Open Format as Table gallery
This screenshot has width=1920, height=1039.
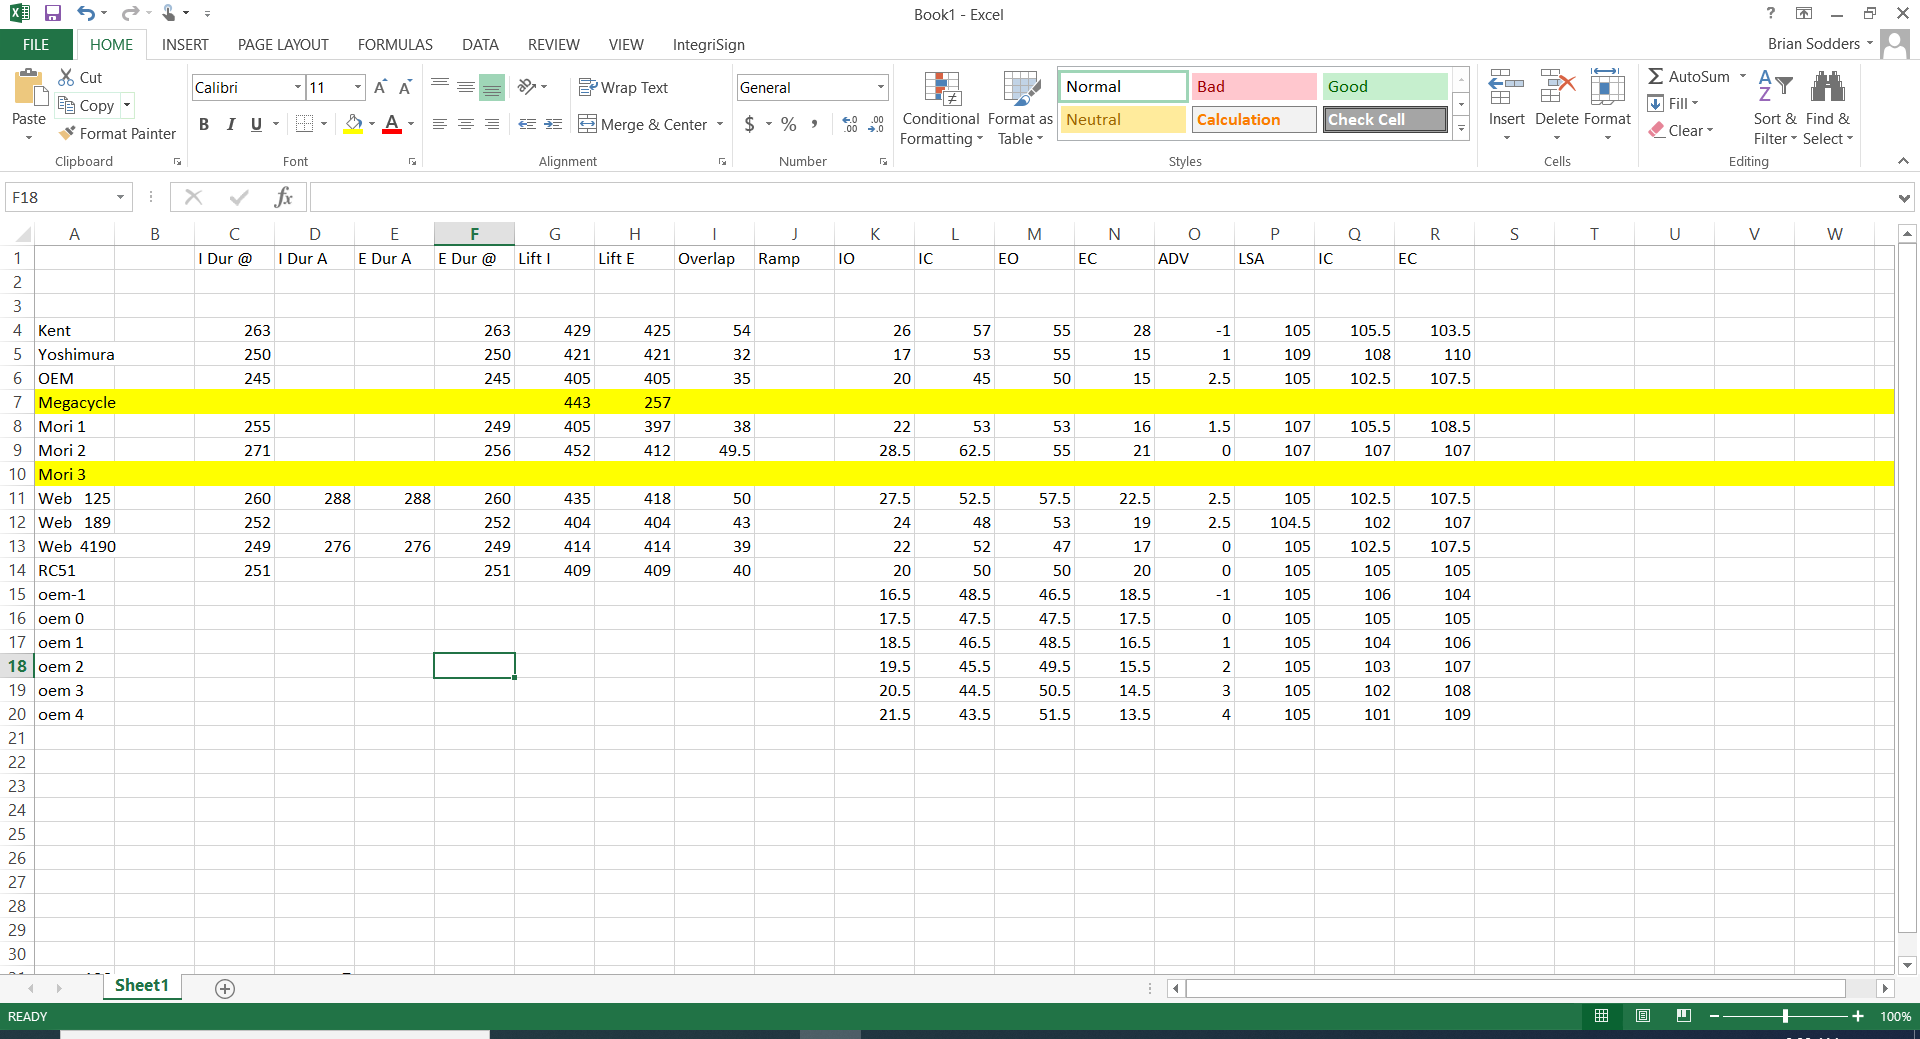[x=1020, y=108]
